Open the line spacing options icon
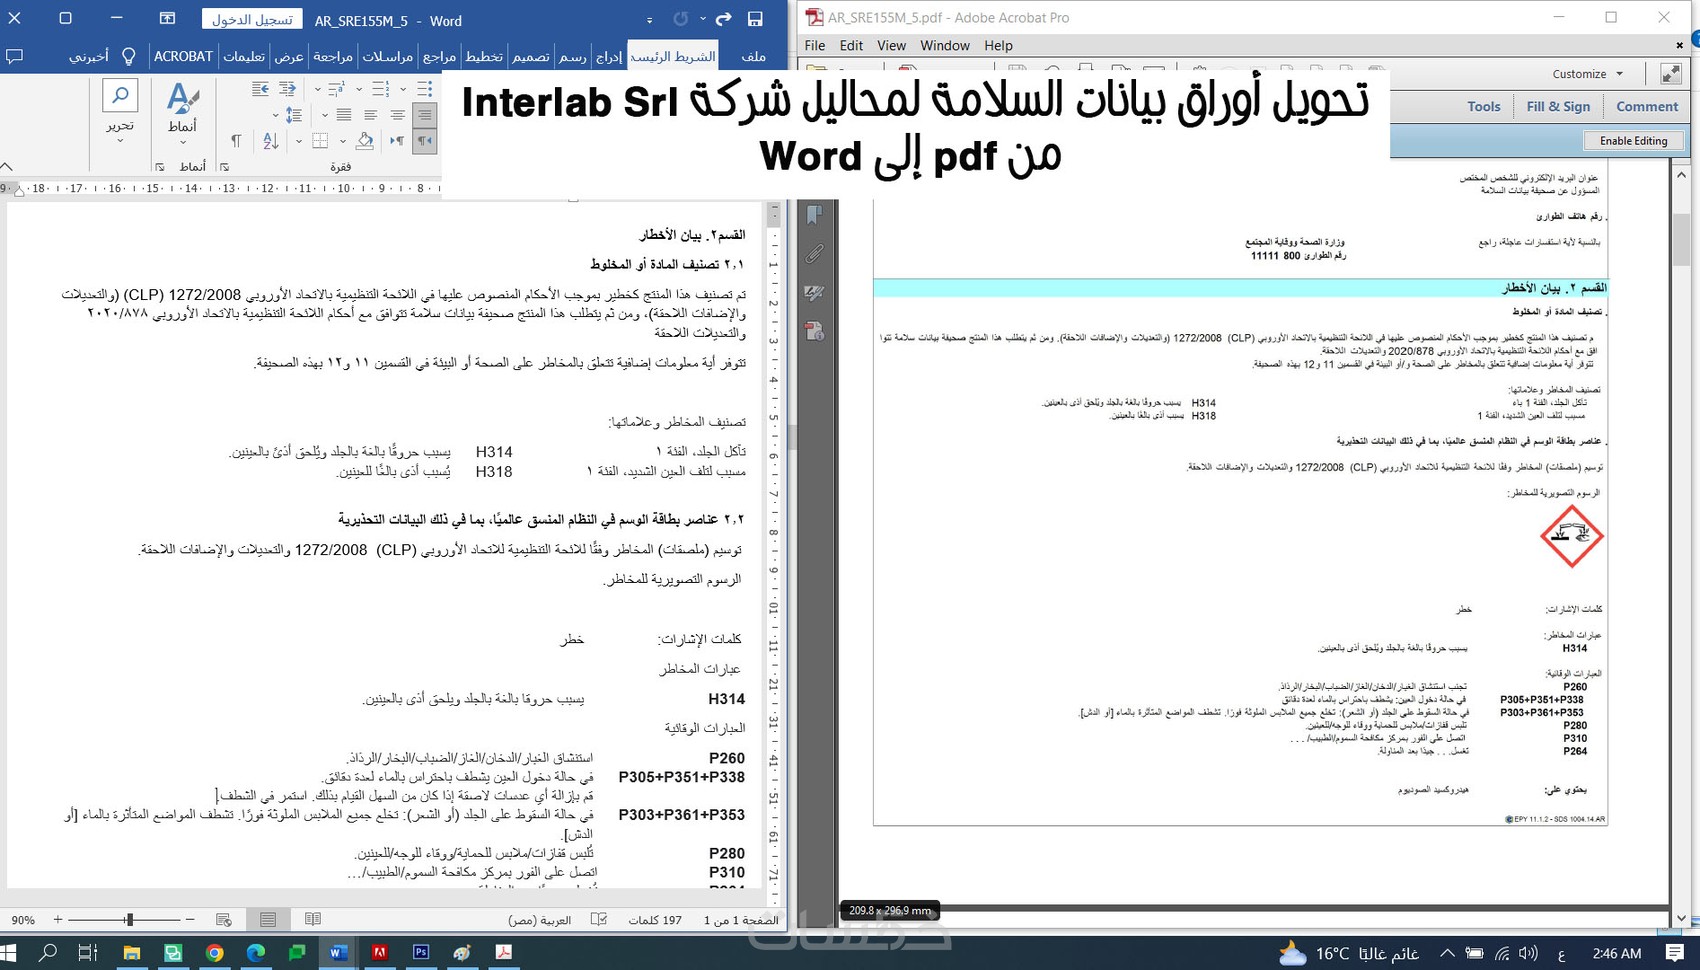Screen dimensions: 1700x970 click(294, 115)
